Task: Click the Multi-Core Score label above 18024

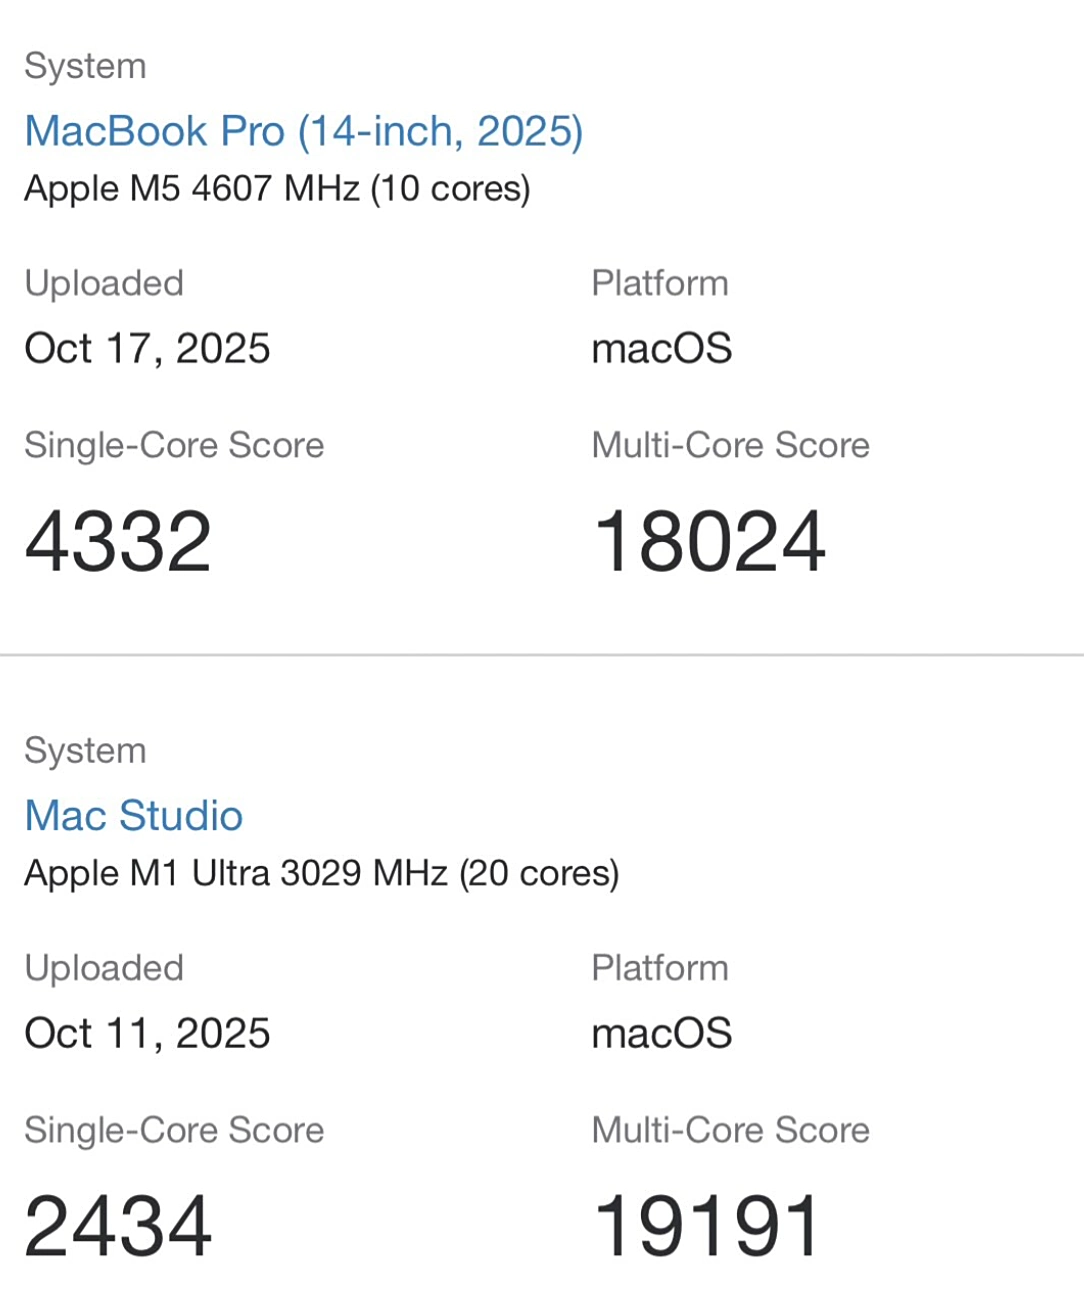Action: pyautogui.click(x=730, y=445)
